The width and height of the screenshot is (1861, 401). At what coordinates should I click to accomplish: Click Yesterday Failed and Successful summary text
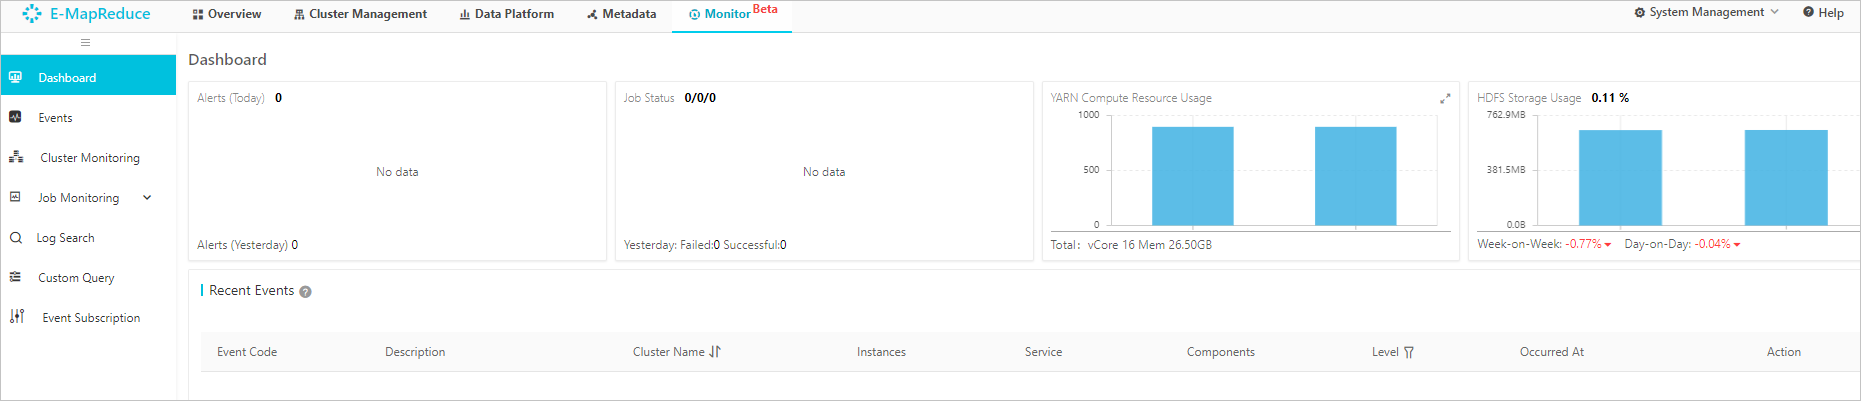(x=705, y=245)
